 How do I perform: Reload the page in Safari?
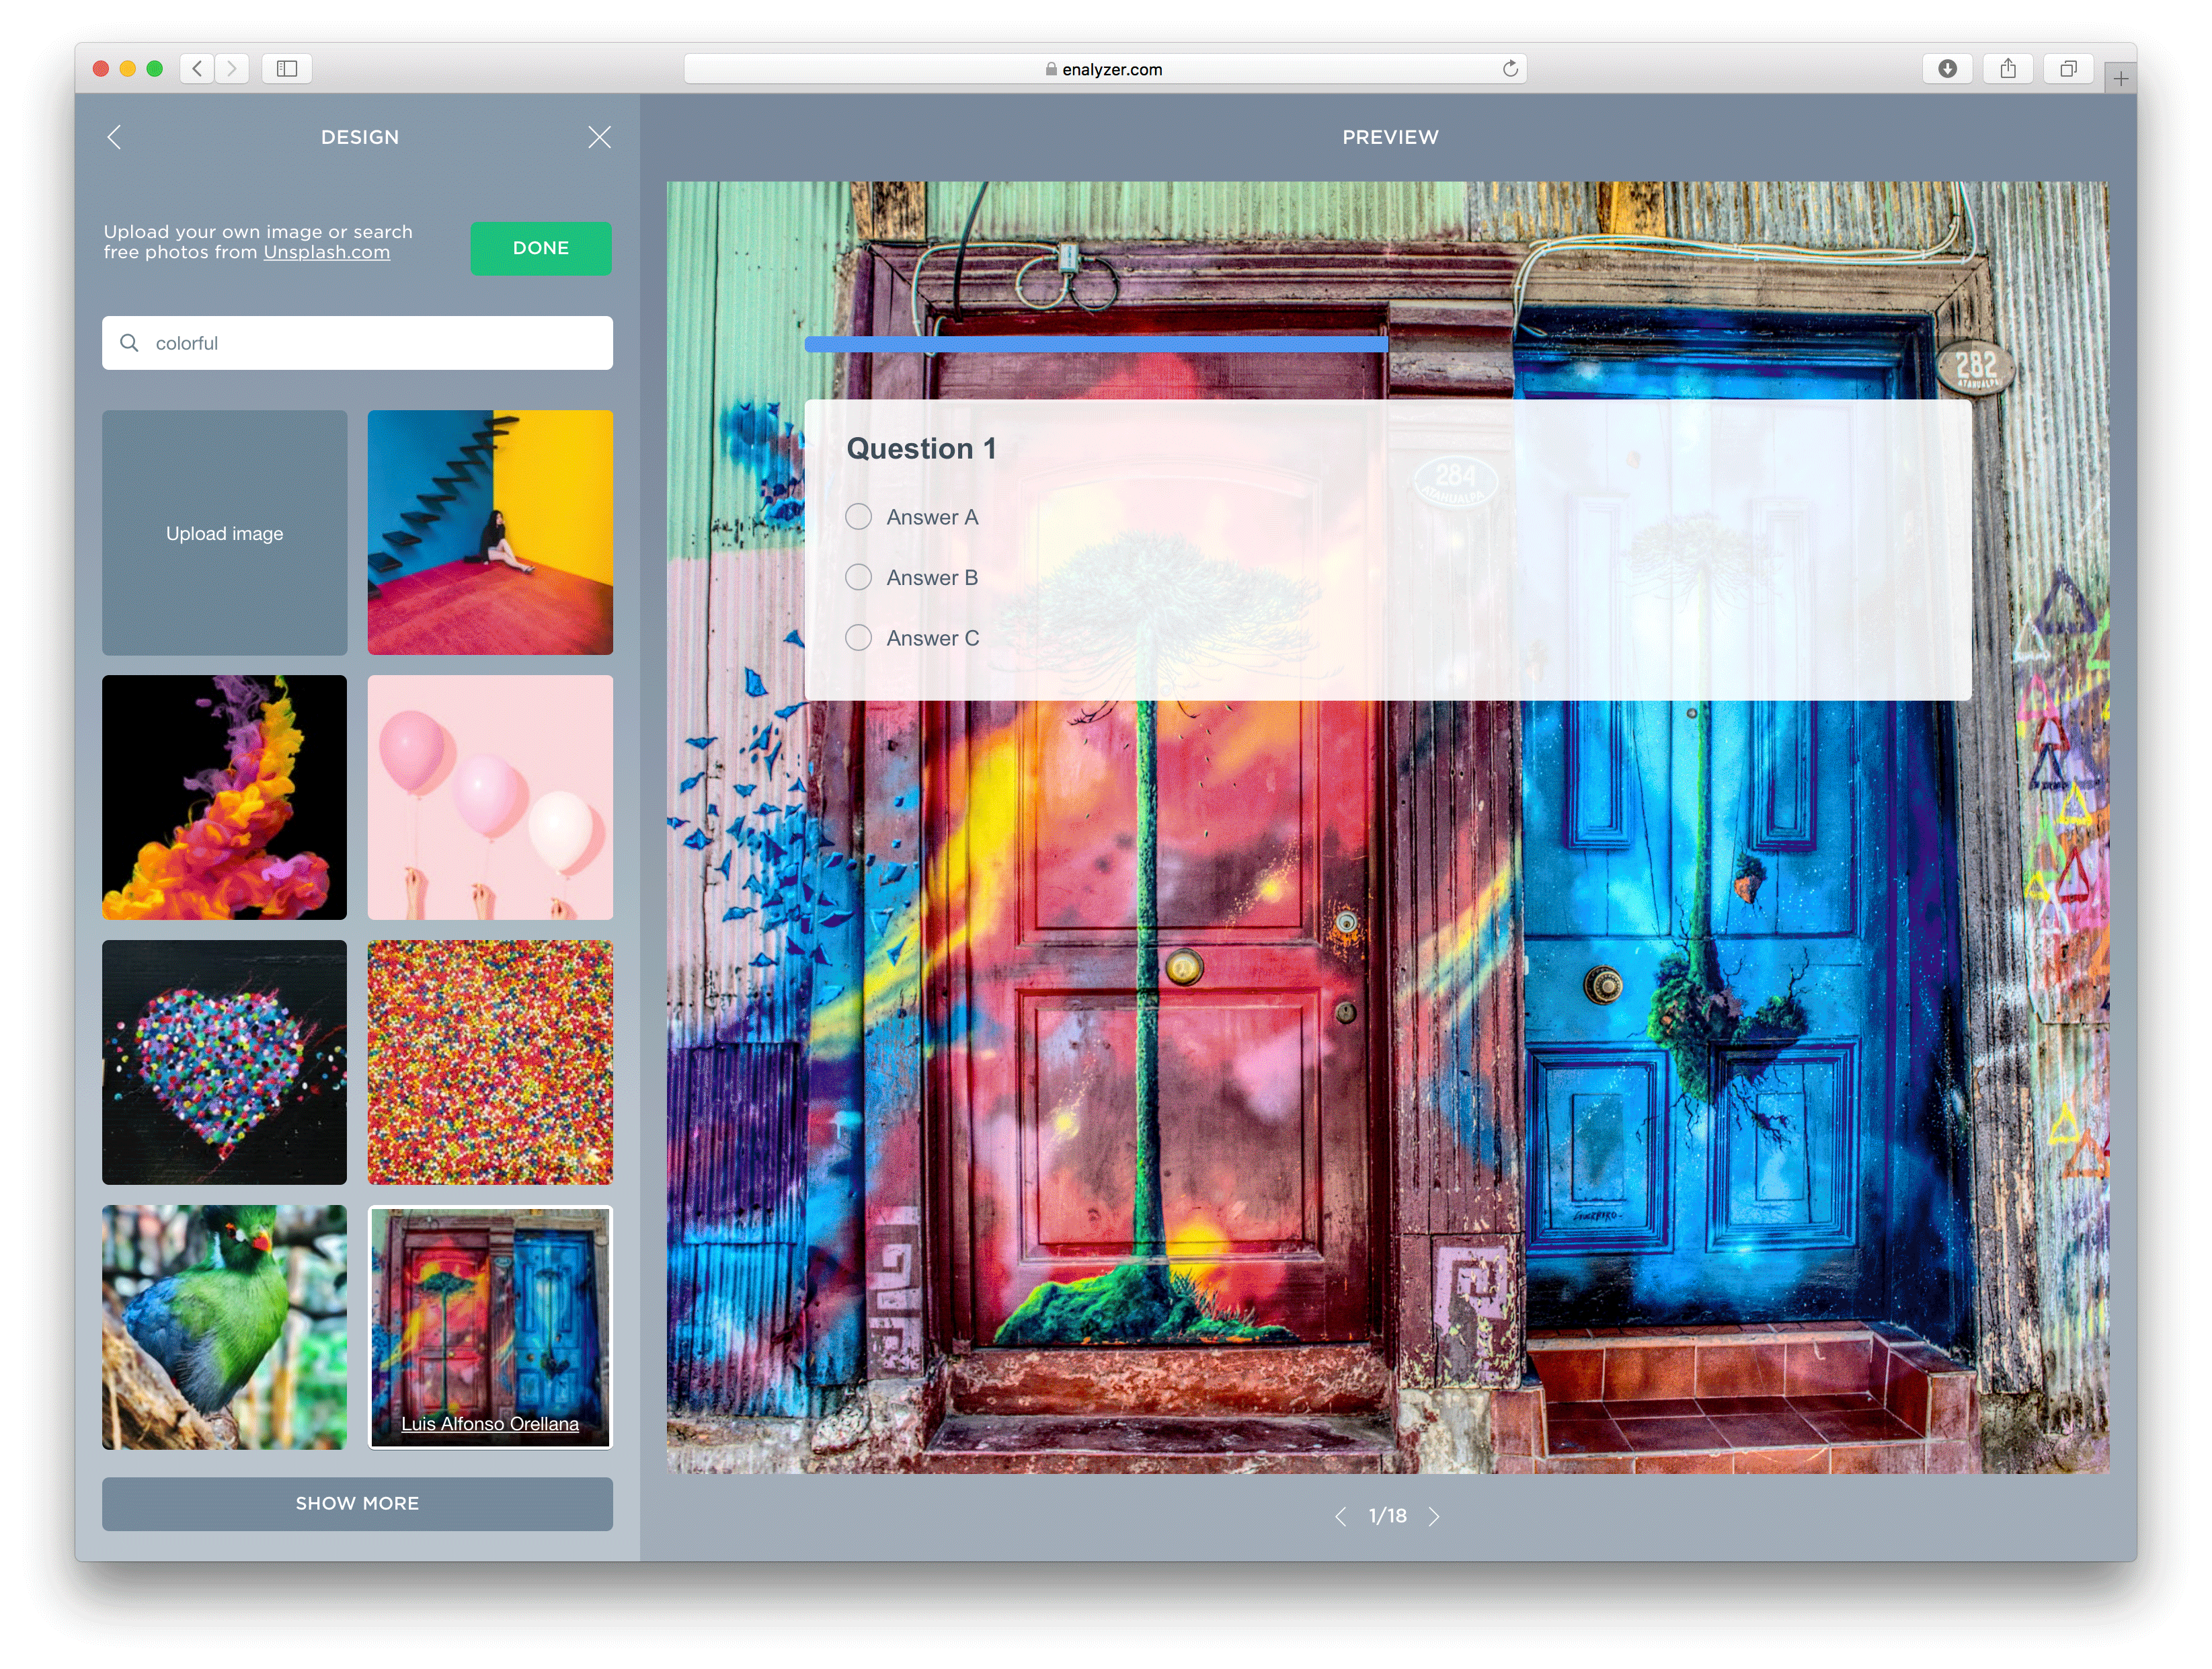click(1510, 69)
